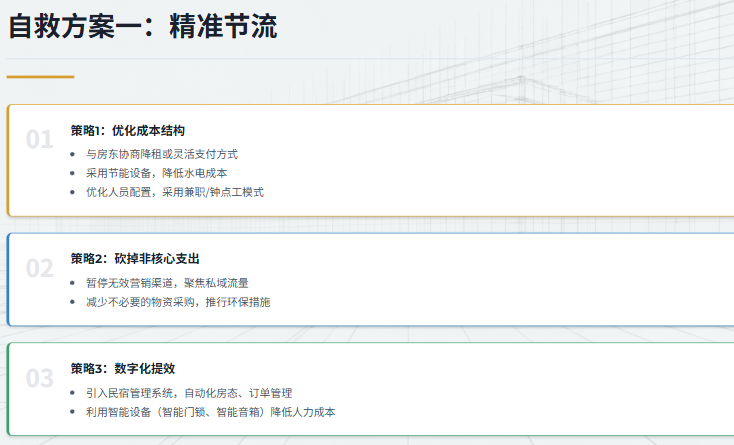Click the bullet 暂停无效营销渠道，聚焦私域流量
Screen dimensions: 734x445
click(166, 283)
